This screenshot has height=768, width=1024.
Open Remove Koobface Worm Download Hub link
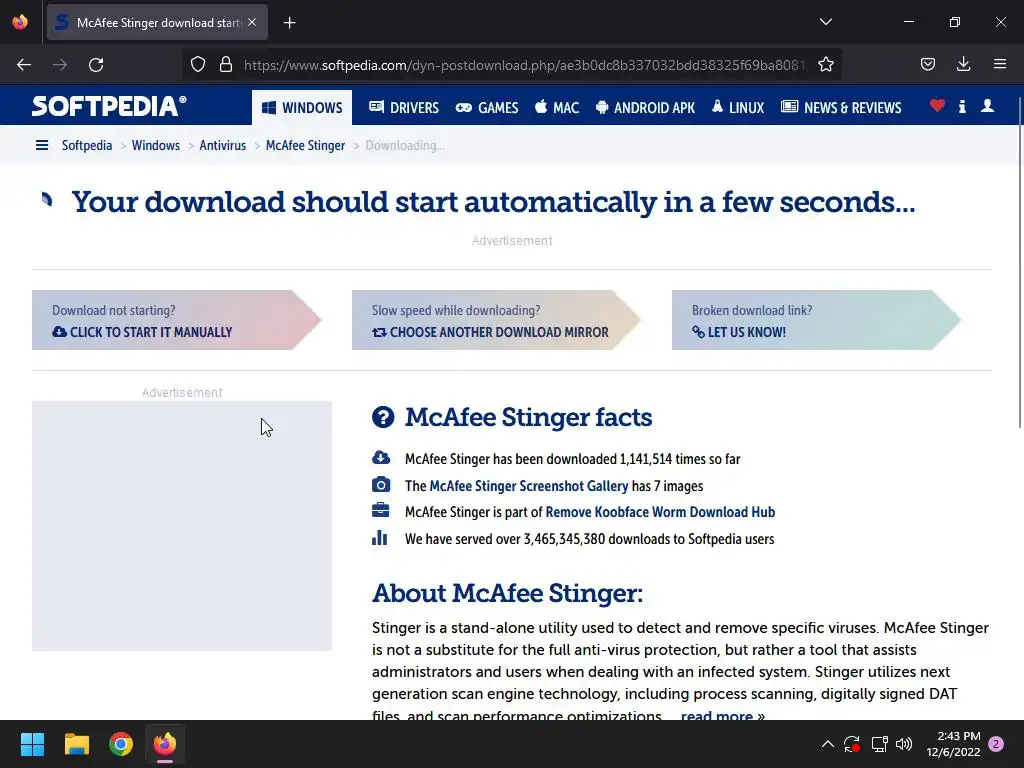[x=660, y=512]
